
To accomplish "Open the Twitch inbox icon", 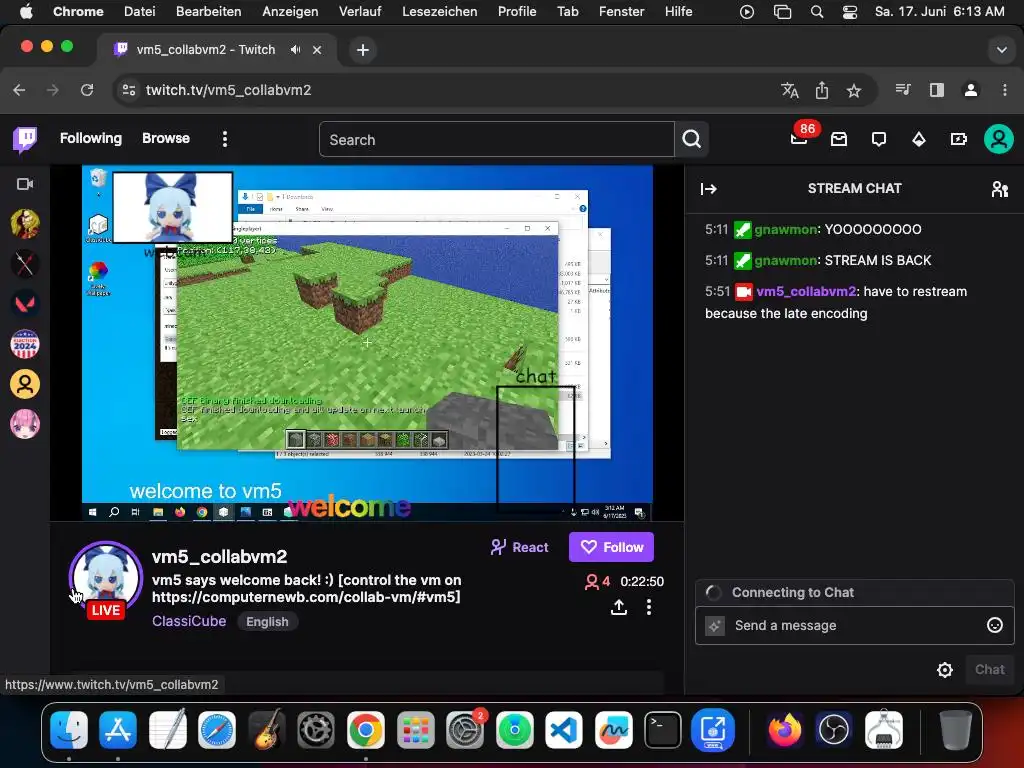I will (839, 139).
